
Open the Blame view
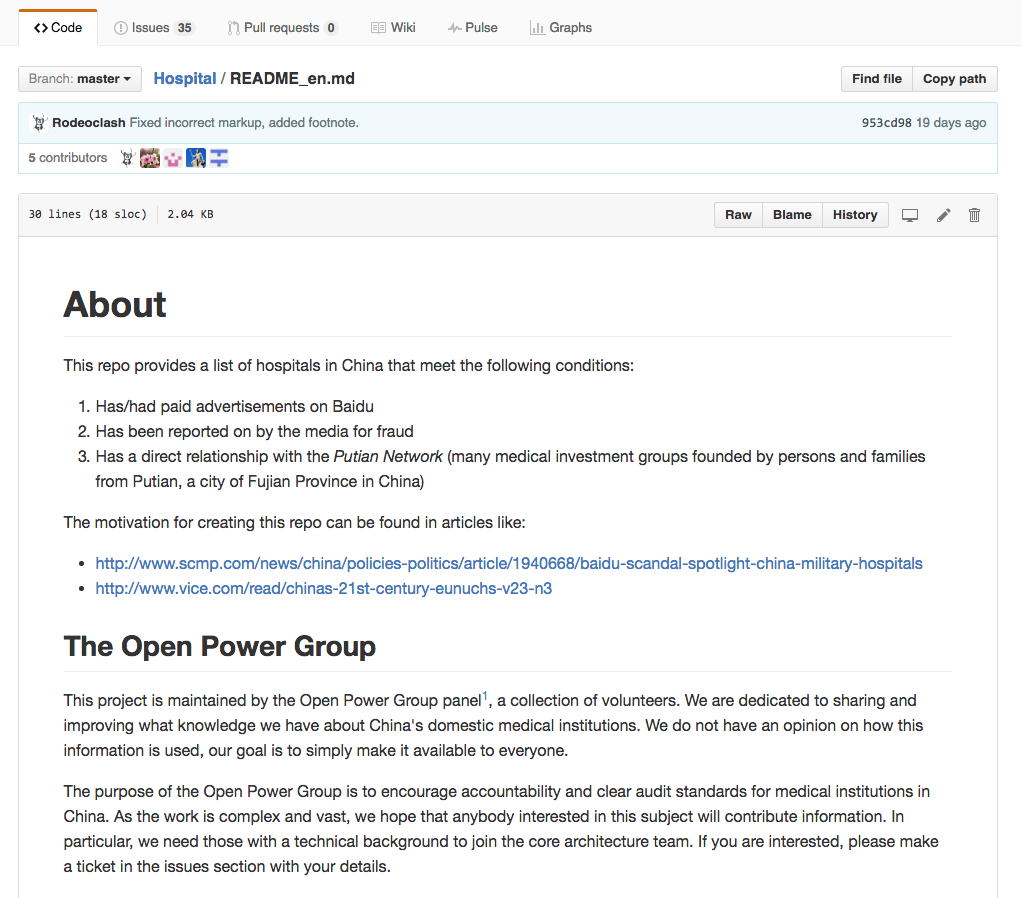(792, 215)
